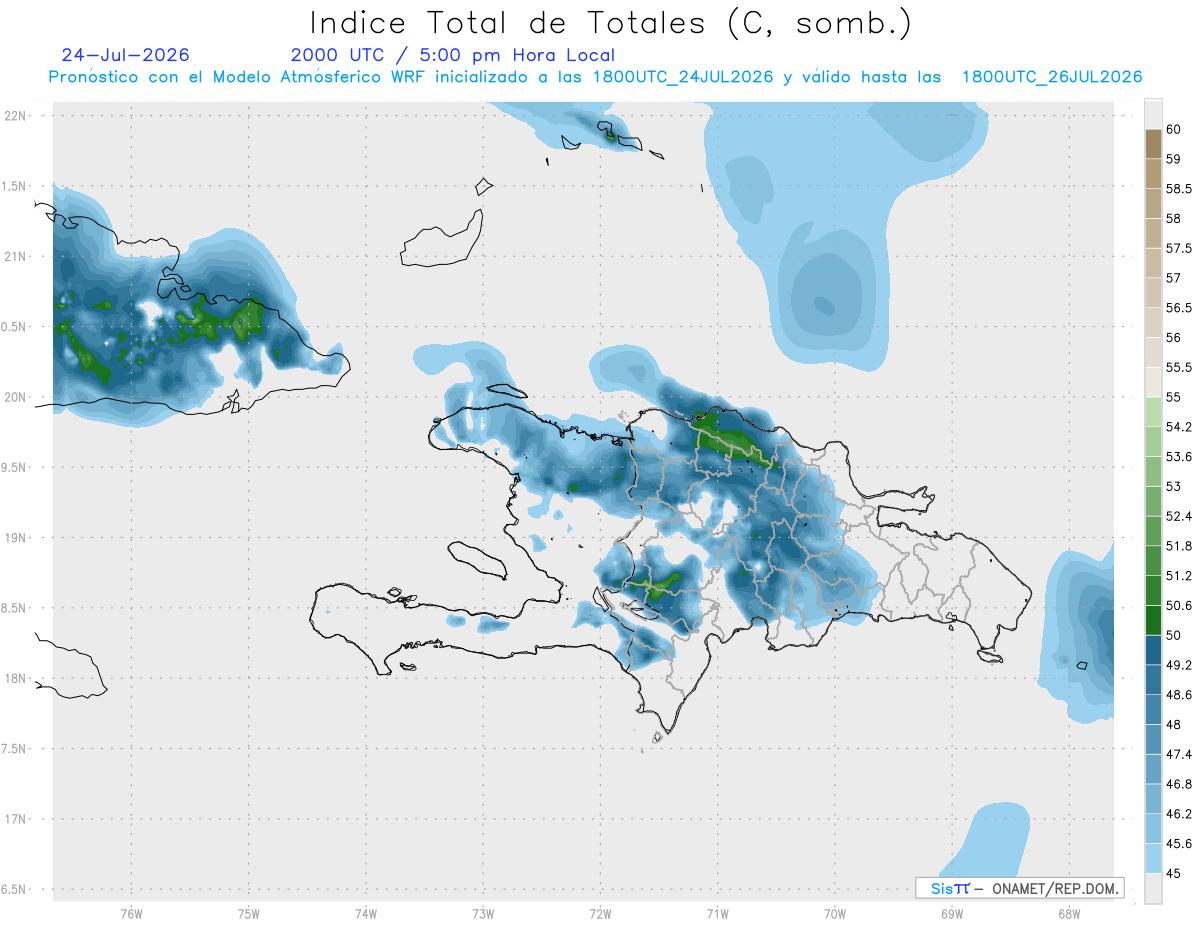Click the colorbar value 48.6

(1179, 695)
